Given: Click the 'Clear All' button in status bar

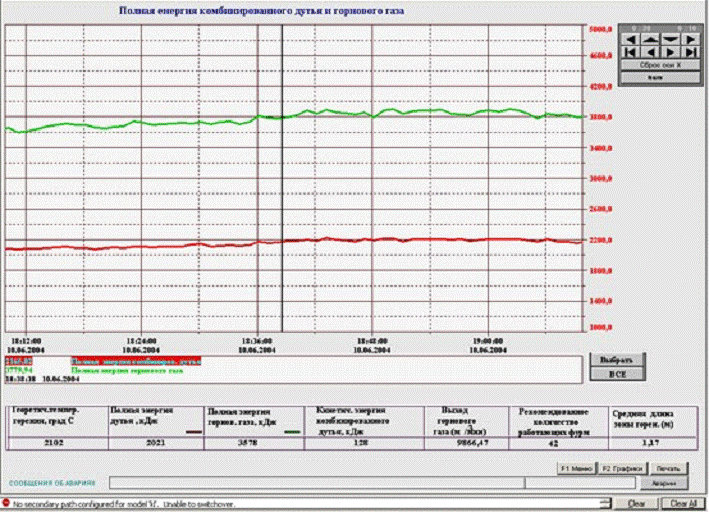Looking at the screenshot, I should [x=683, y=503].
